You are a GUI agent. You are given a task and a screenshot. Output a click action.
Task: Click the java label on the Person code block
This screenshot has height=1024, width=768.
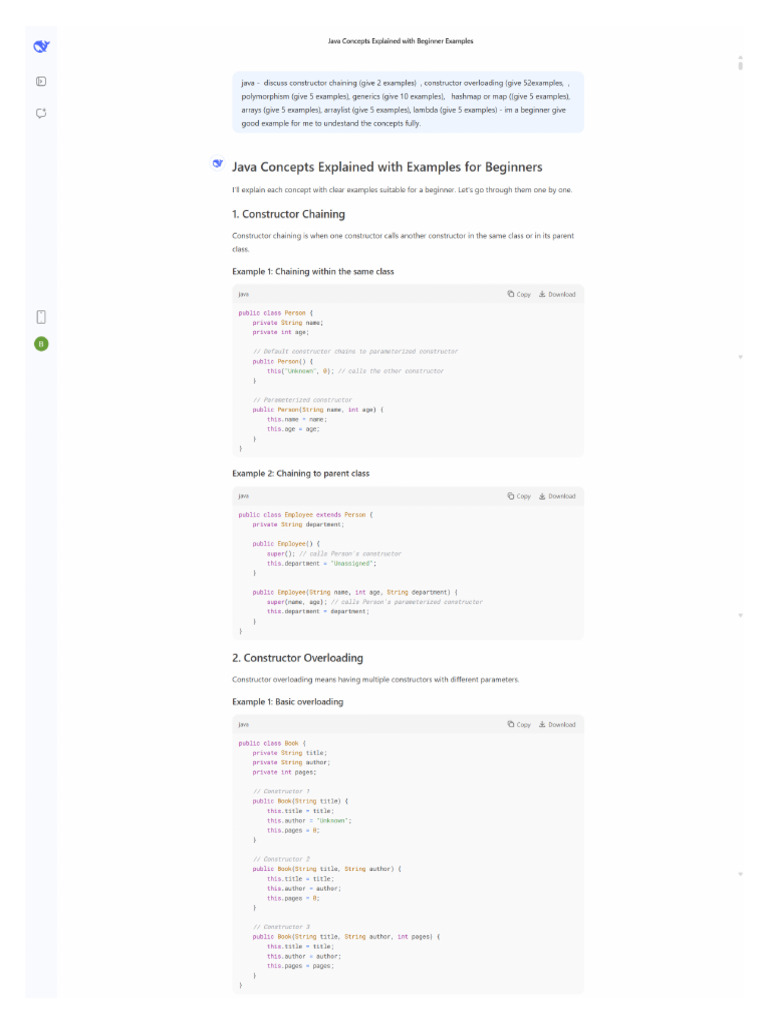243,294
